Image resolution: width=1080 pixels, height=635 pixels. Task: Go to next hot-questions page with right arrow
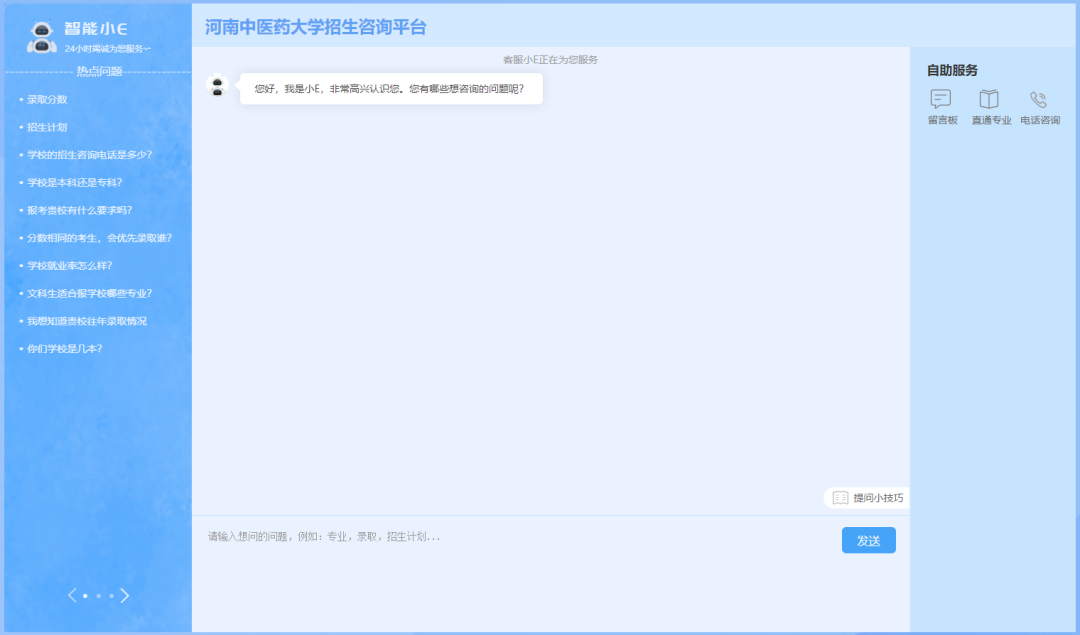point(125,596)
